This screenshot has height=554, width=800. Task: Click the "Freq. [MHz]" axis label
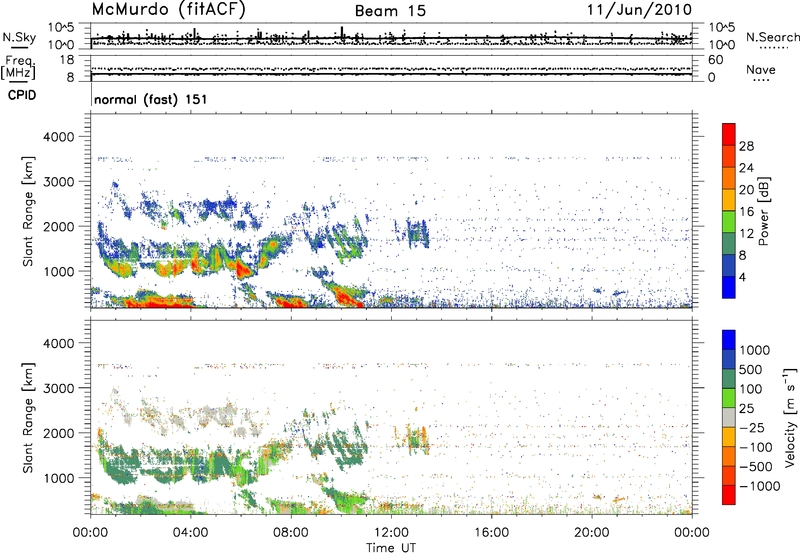pyautogui.click(x=18, y=67)
